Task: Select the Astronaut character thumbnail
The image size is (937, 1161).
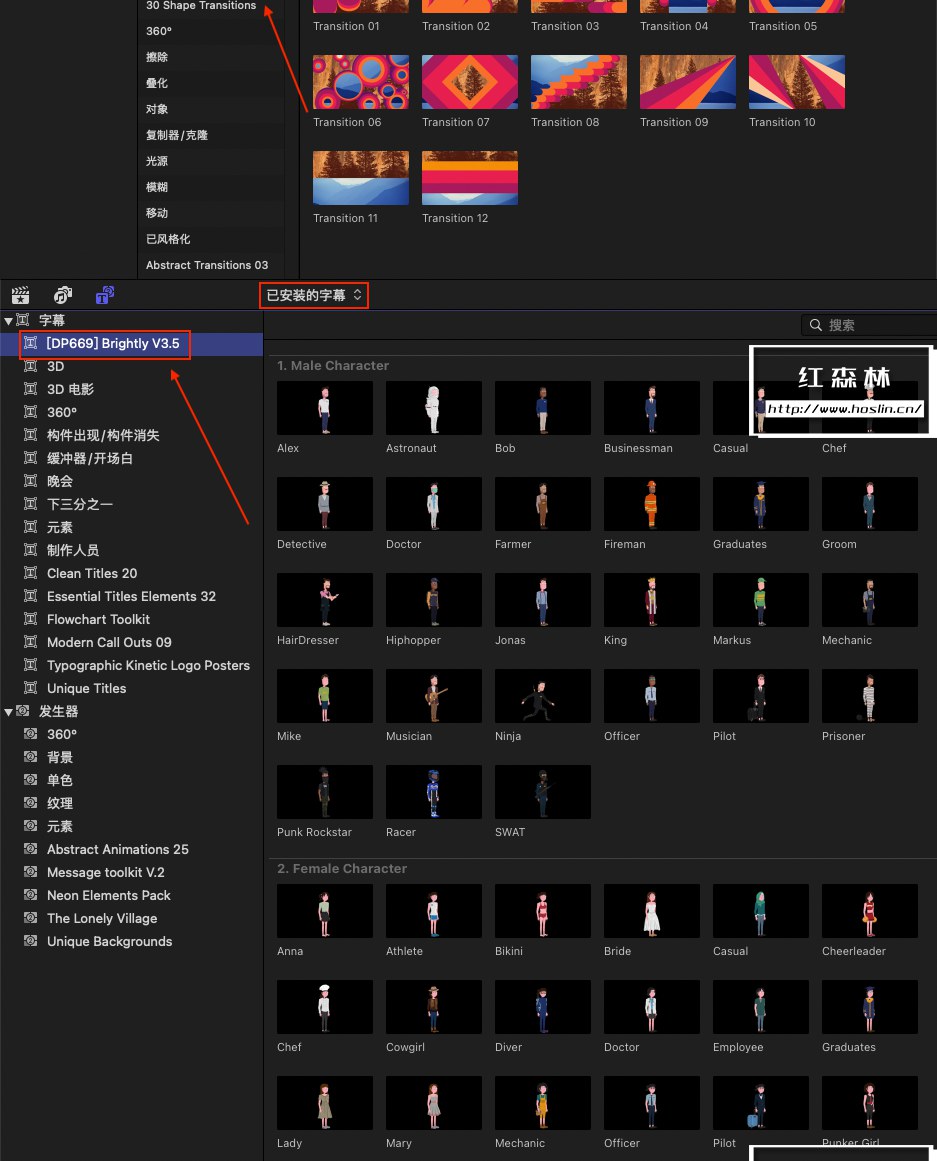Action: pos(433,408)
